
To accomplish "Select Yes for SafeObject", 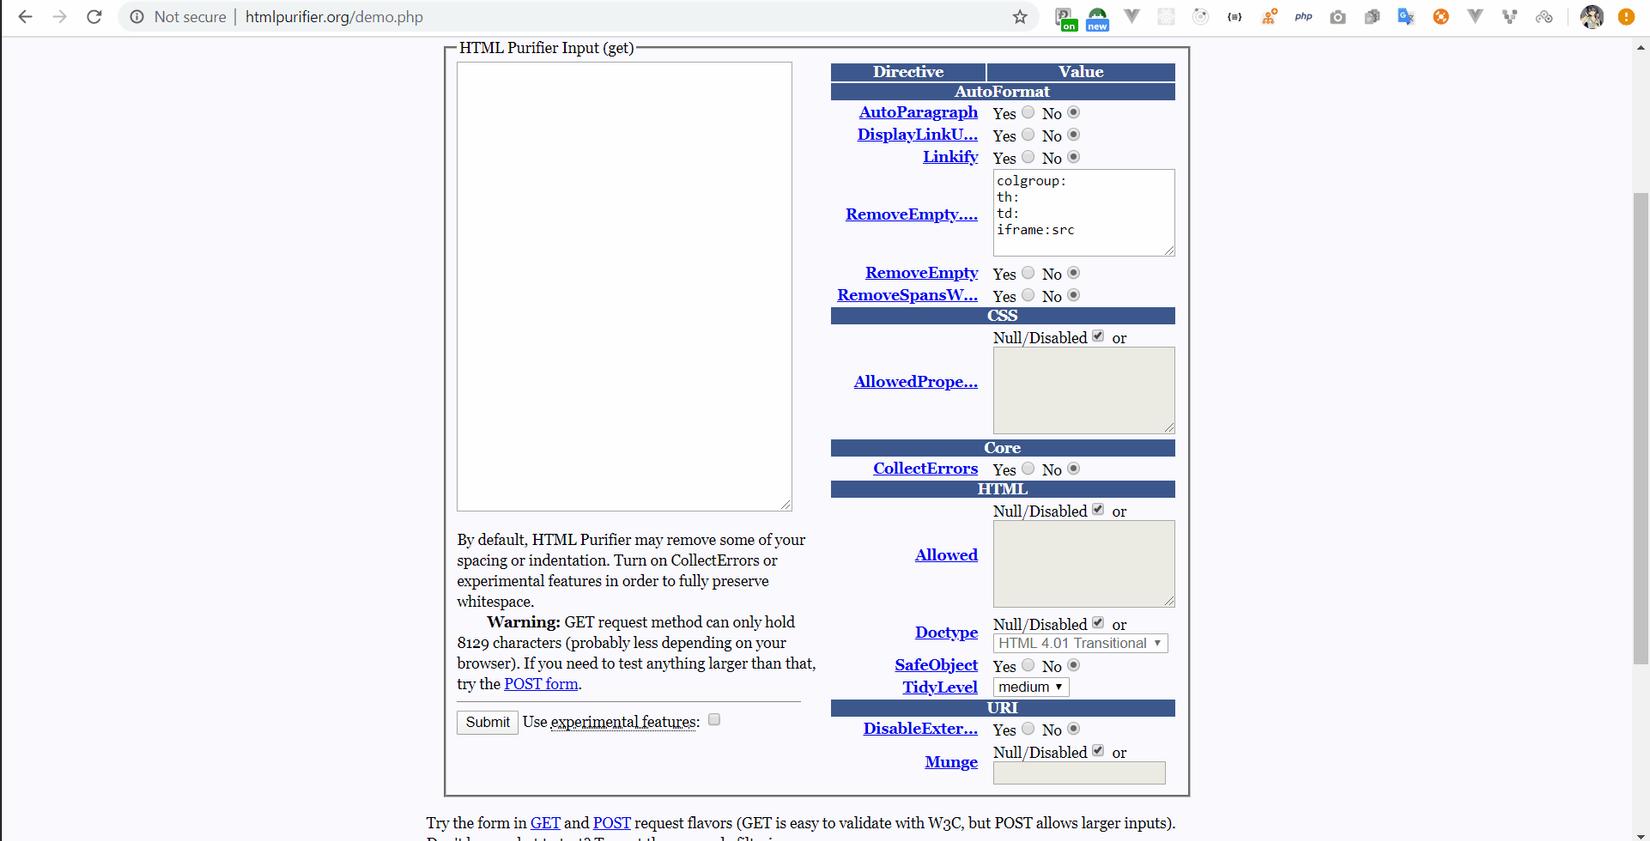I will tap(1028, 665).
